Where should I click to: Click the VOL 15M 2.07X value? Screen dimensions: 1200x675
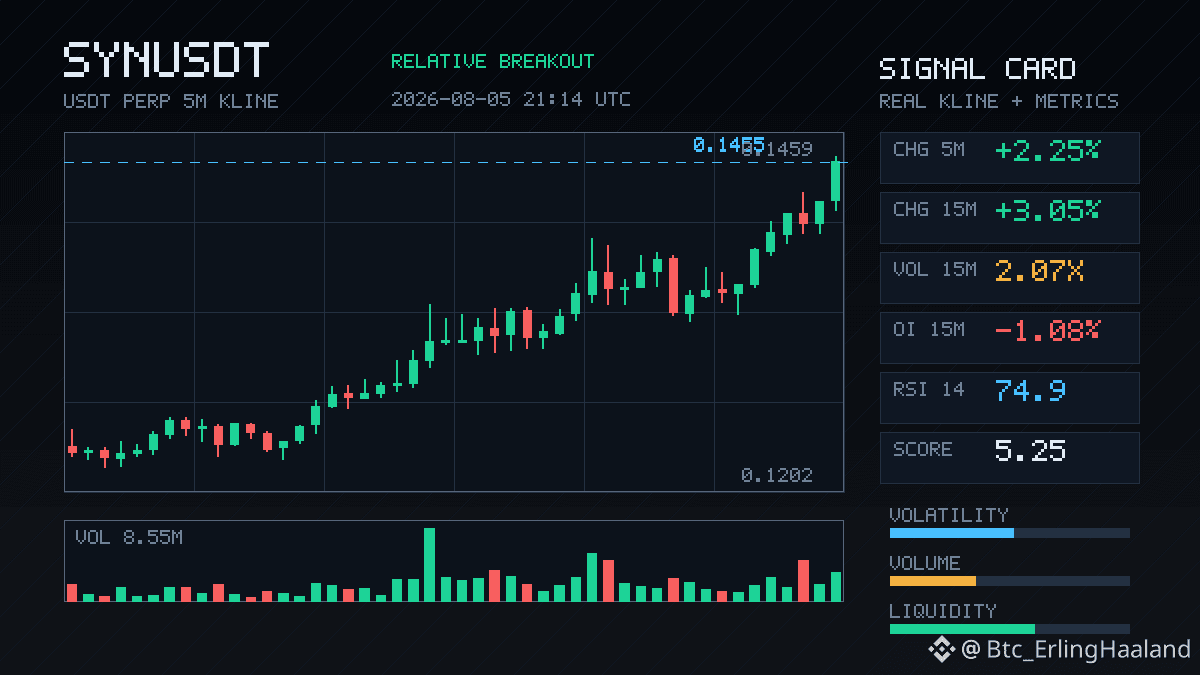point(1040,271)
